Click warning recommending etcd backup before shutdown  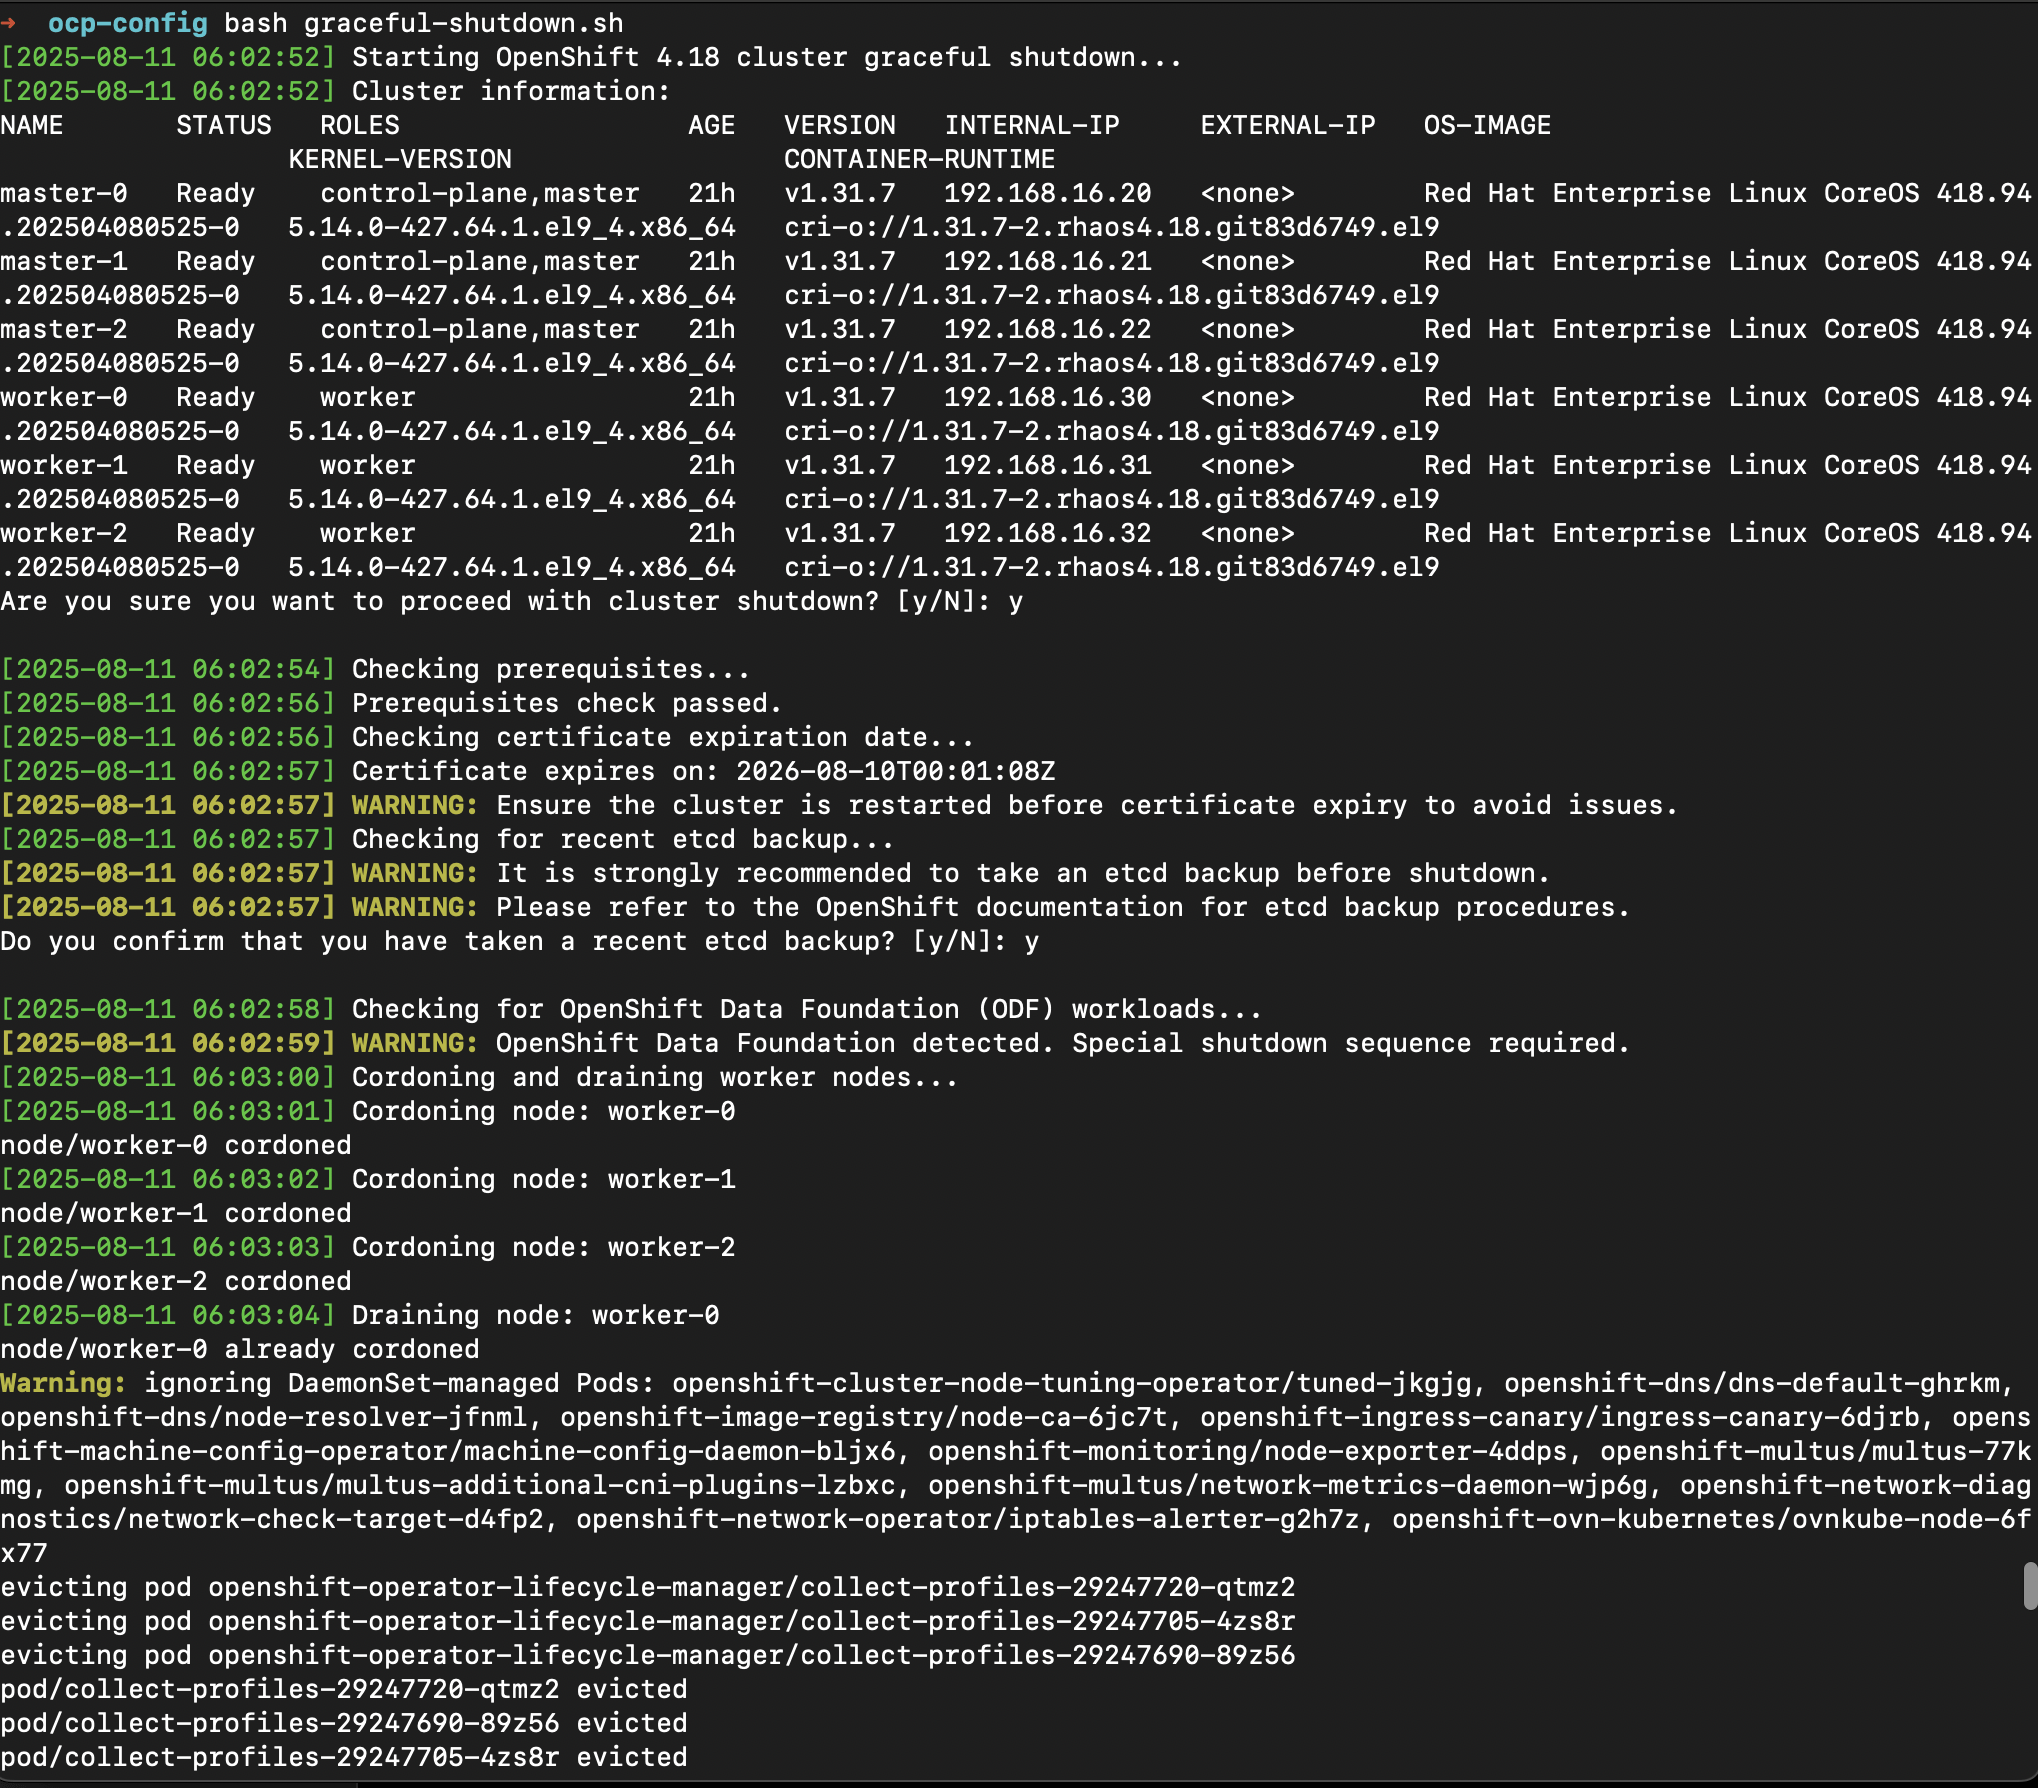pos(775,873)
